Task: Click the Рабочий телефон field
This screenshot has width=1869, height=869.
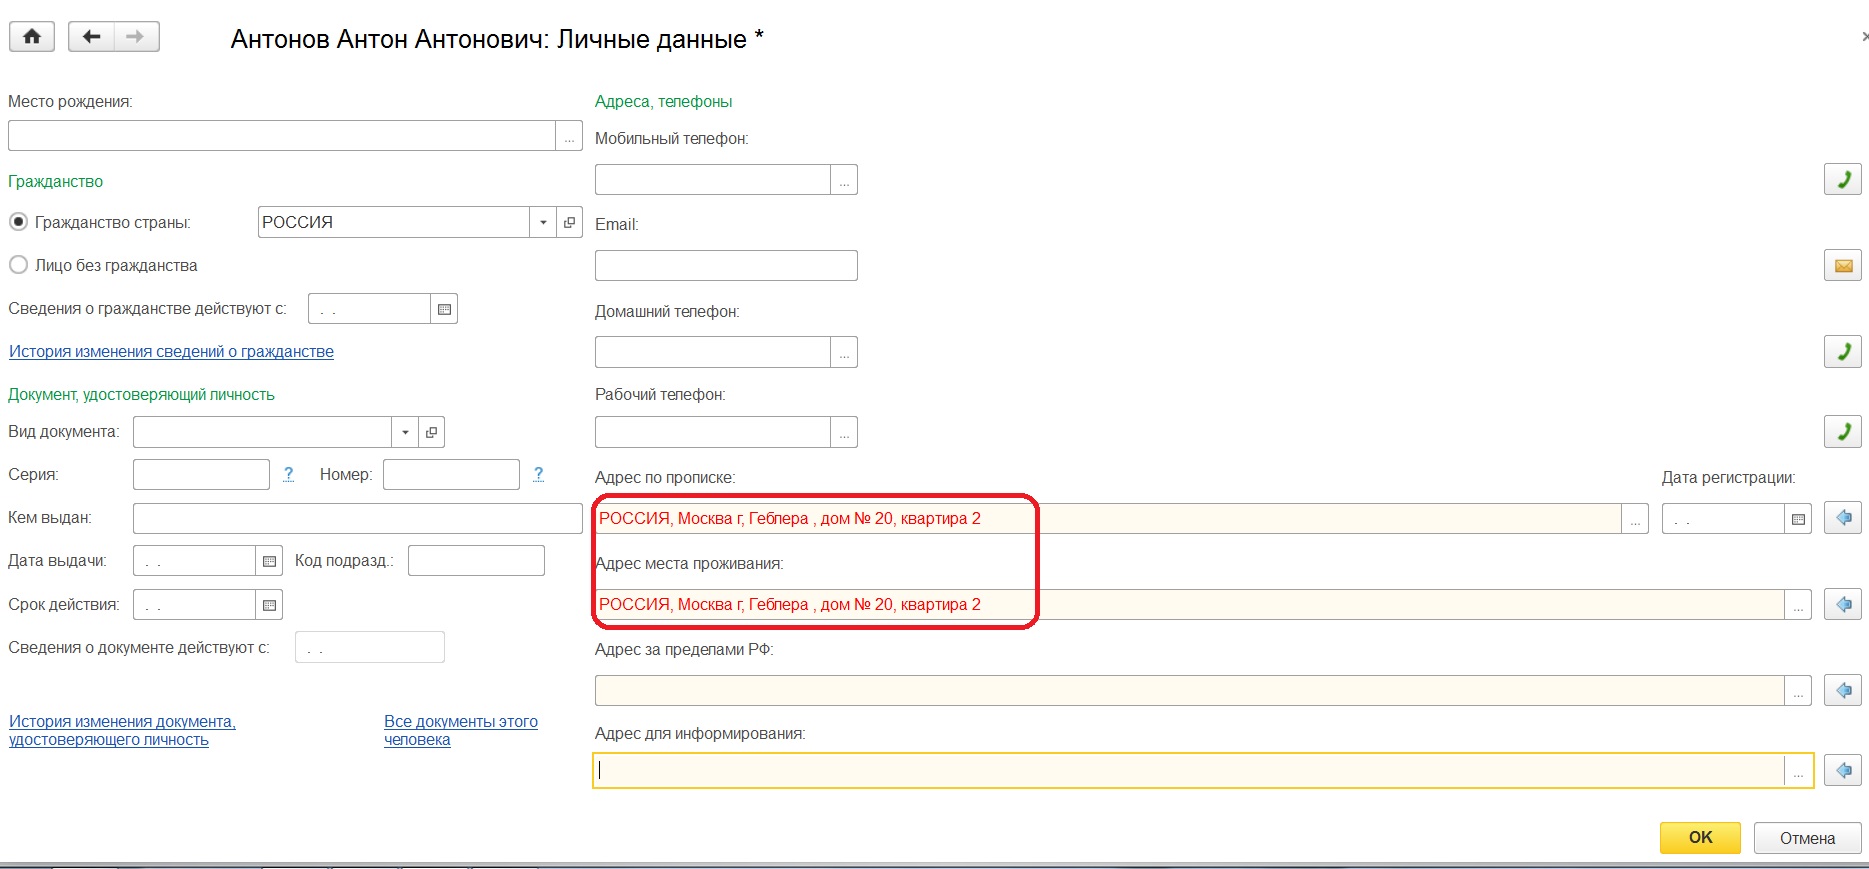Action: click(x=713, y=432)
